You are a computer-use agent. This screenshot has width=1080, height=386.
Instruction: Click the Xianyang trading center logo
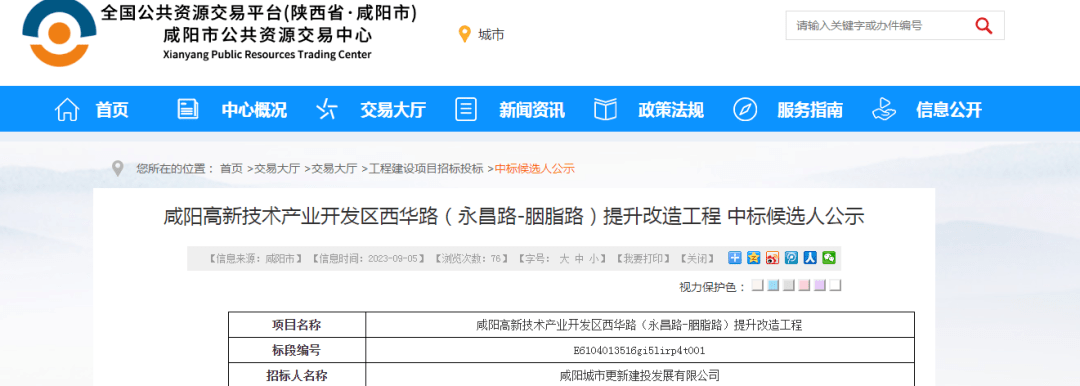pos(59,32)
